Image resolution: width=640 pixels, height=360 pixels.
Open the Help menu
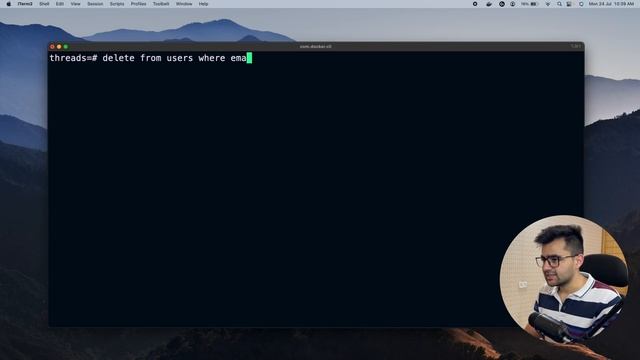click(203, 4)
